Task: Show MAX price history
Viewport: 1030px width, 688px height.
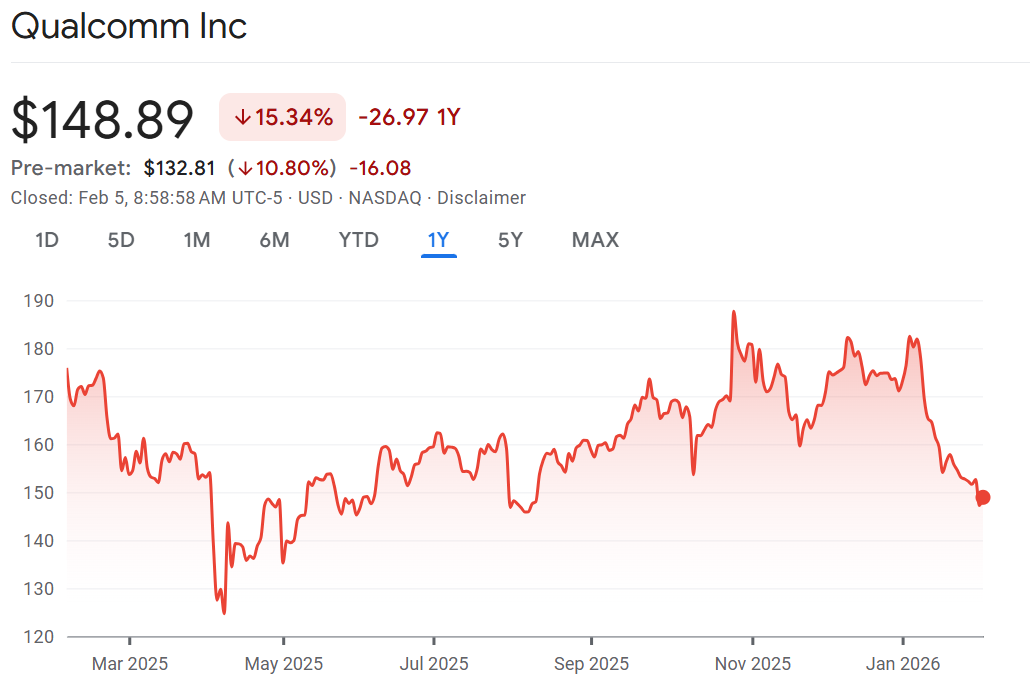Action: coord(595,240)
